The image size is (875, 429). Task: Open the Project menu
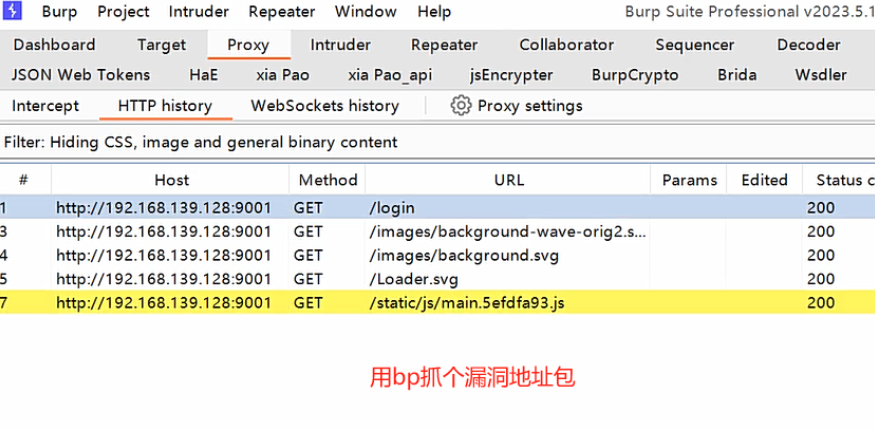coord(123,11)
